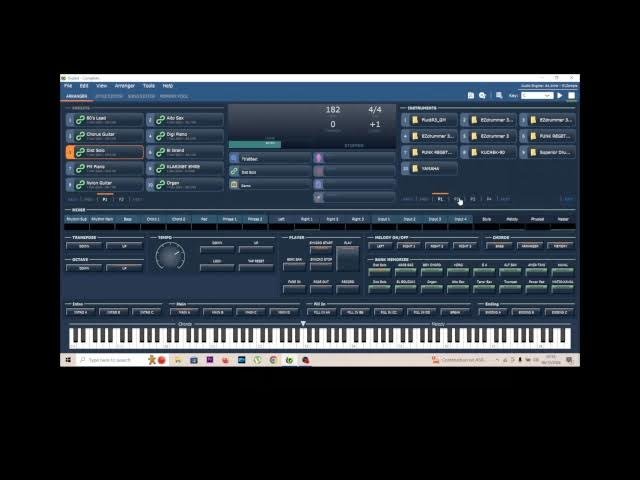
Task: Choose the Nylon Guitar preset icon
Action: coord(80,184)
